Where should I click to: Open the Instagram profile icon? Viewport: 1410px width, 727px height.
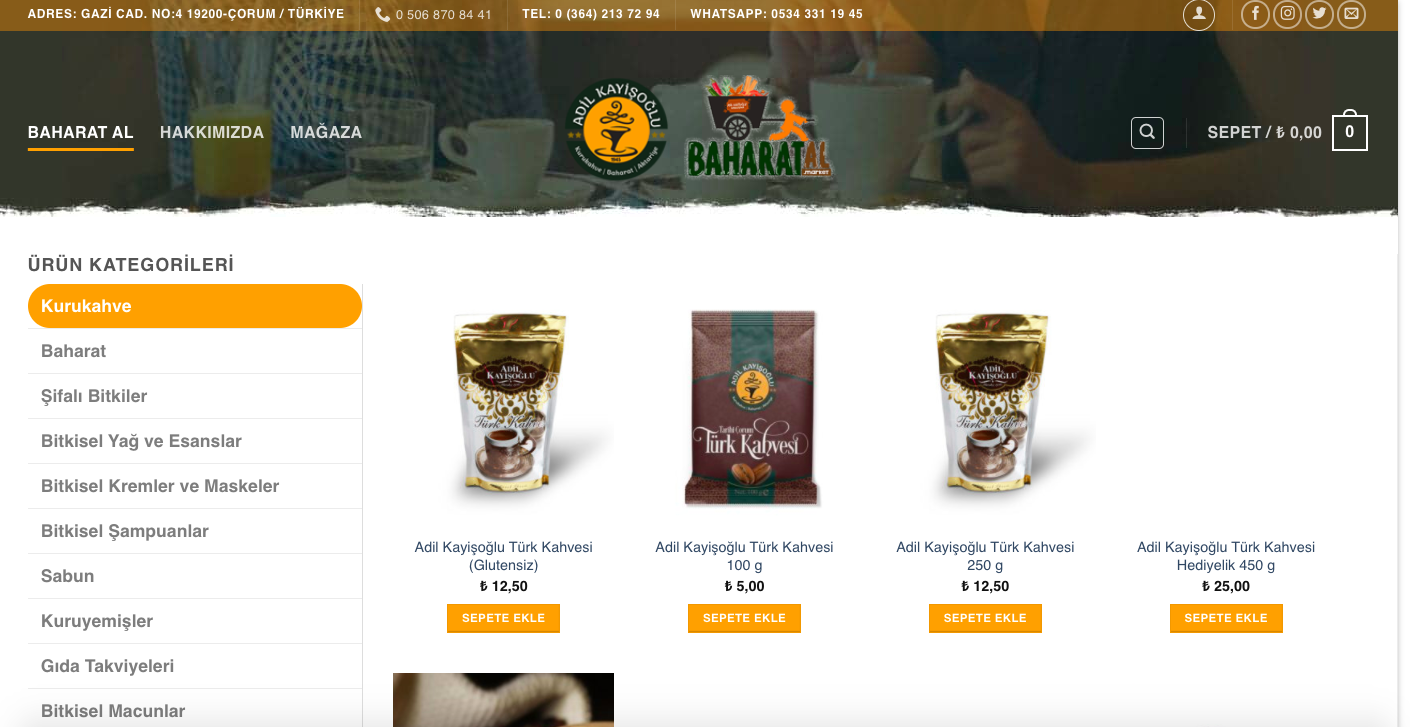click(x=1288, y=14)
